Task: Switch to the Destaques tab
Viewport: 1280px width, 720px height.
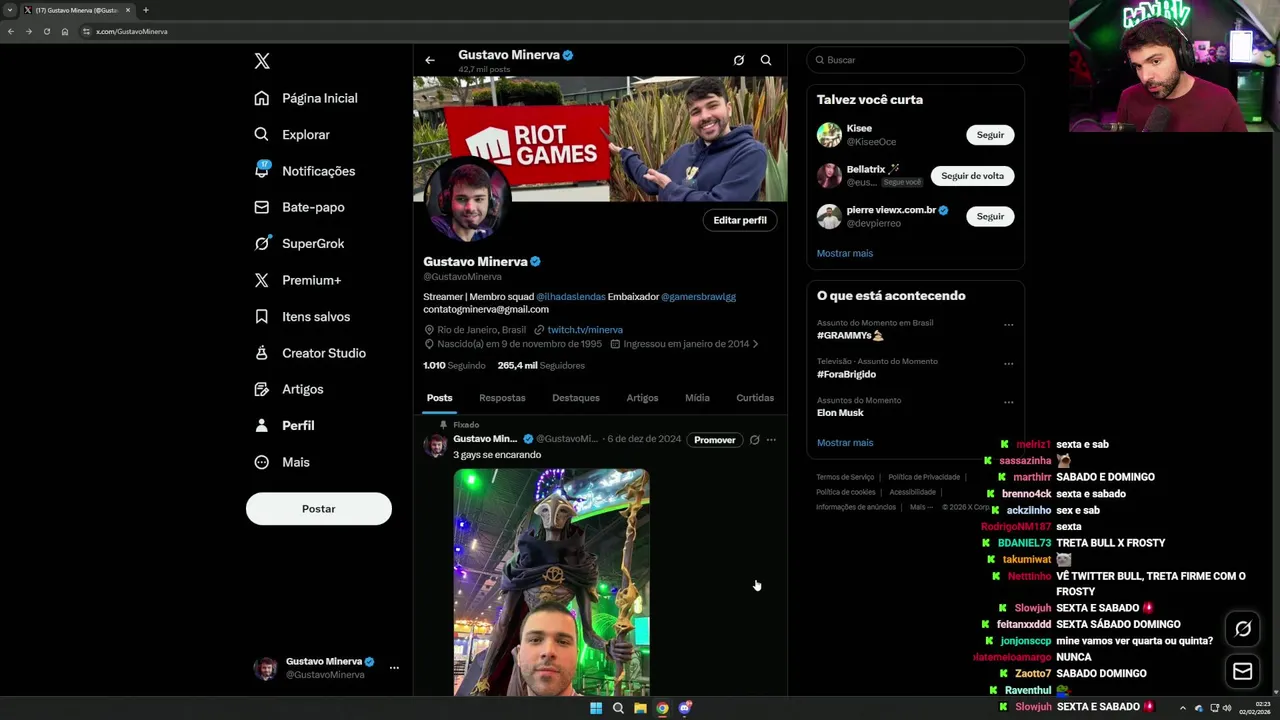Action: point(576,398)
